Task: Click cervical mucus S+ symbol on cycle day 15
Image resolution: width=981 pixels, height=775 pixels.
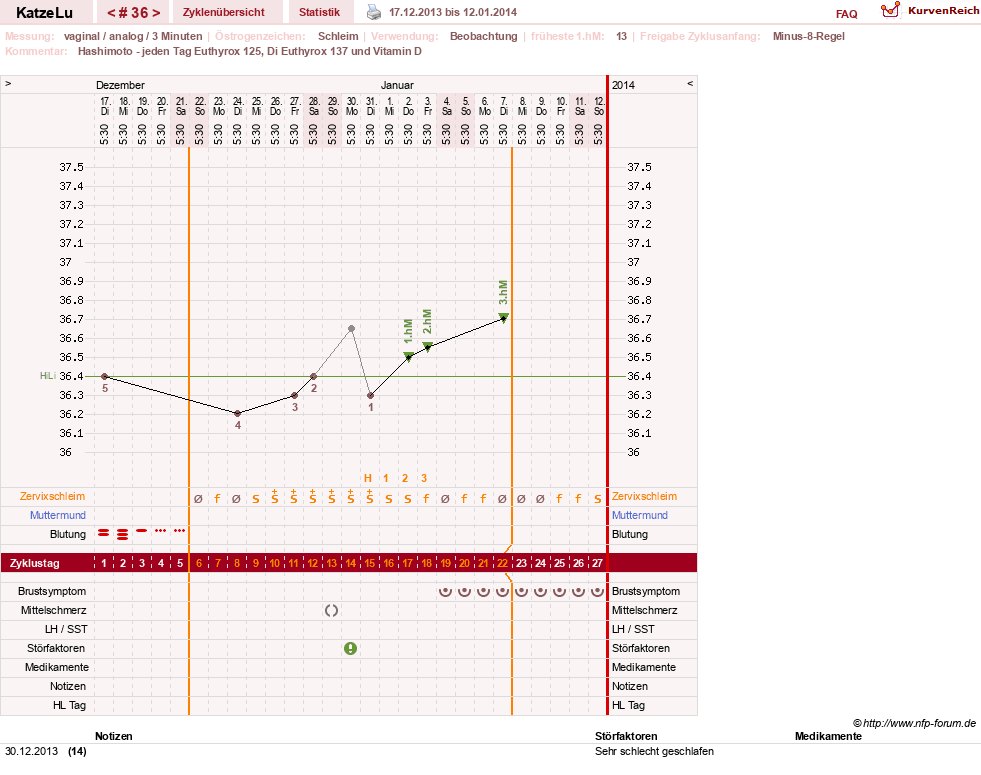Action: click(x=370, y=497)
